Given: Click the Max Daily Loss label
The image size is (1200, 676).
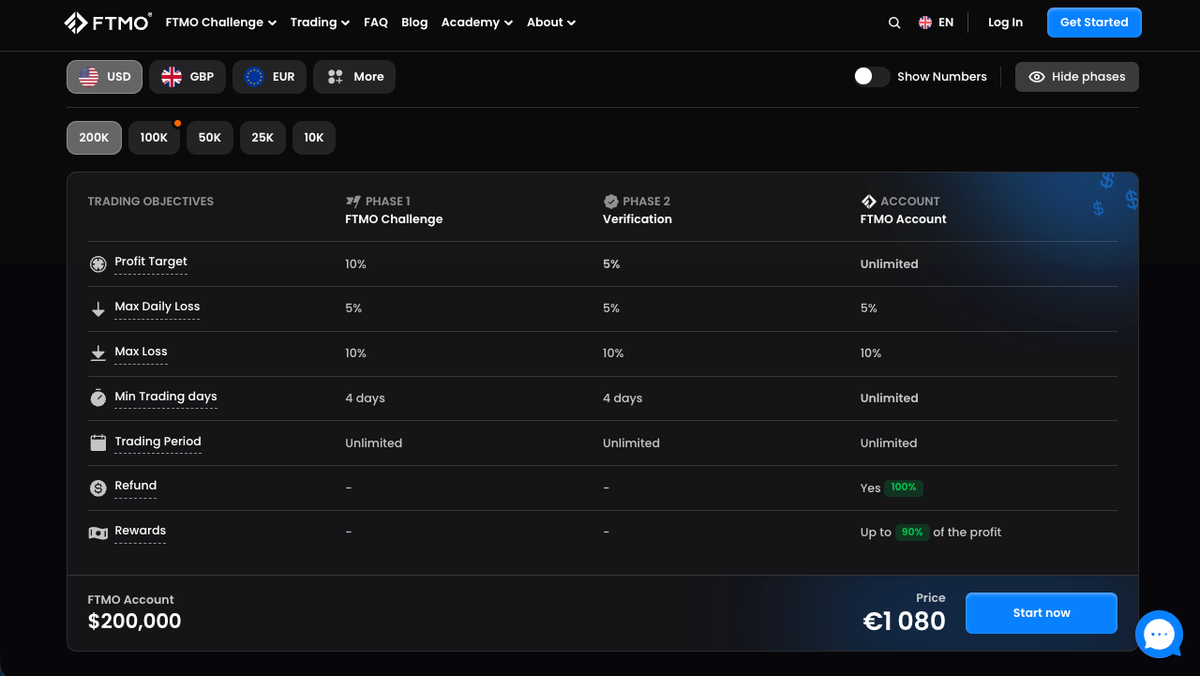Looking at the screenshot, I should 157,306.
